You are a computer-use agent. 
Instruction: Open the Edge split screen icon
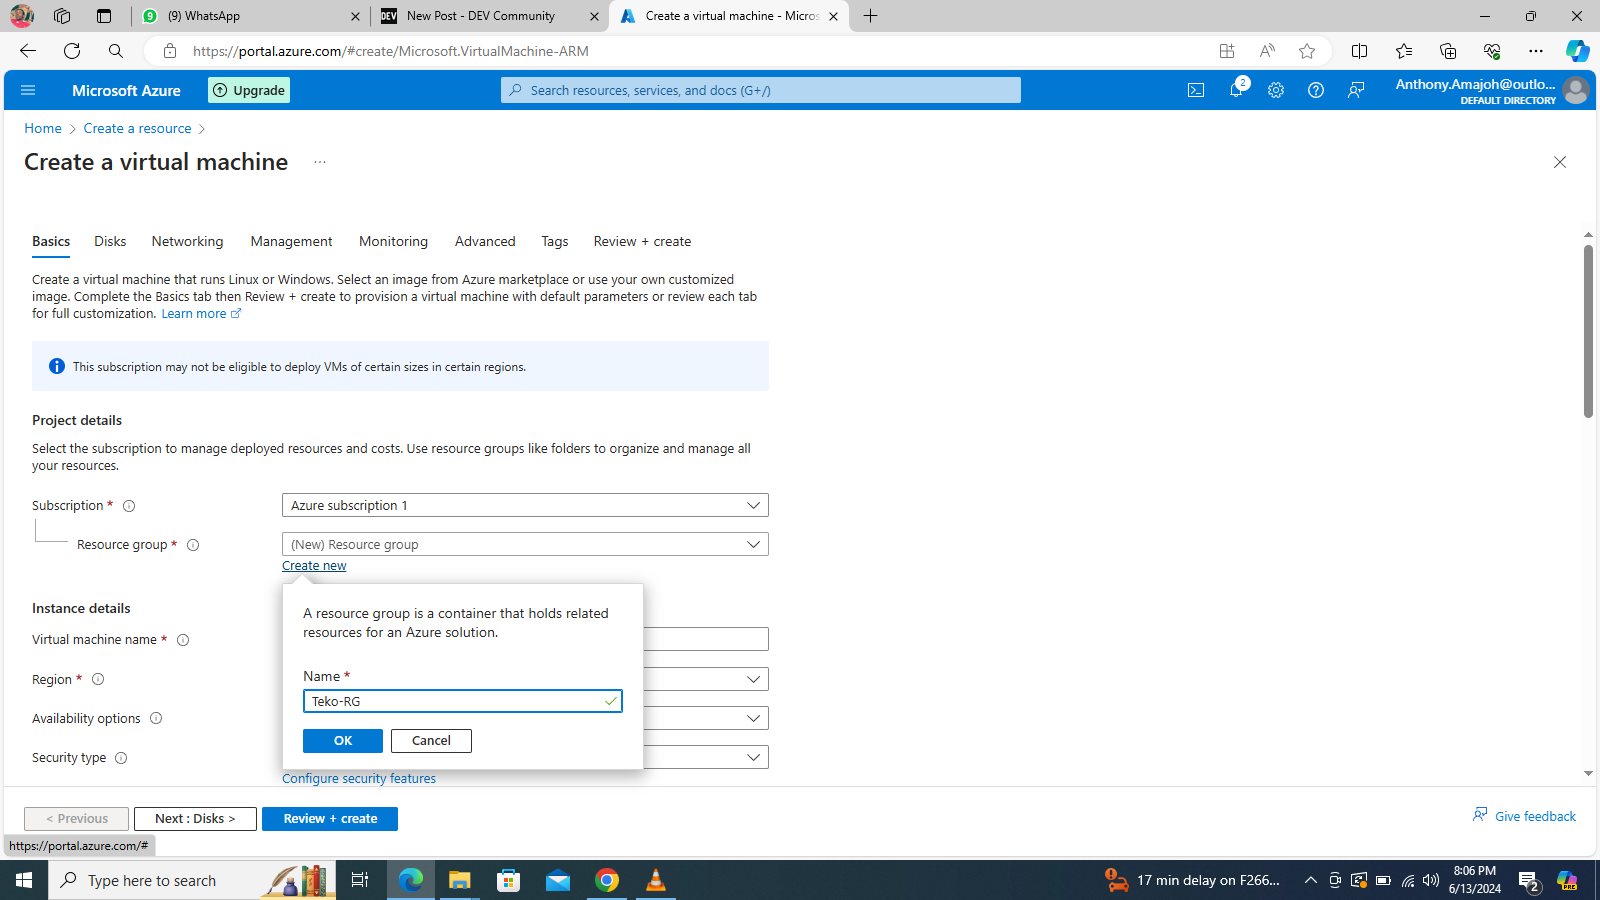[x=1359, y=51]
